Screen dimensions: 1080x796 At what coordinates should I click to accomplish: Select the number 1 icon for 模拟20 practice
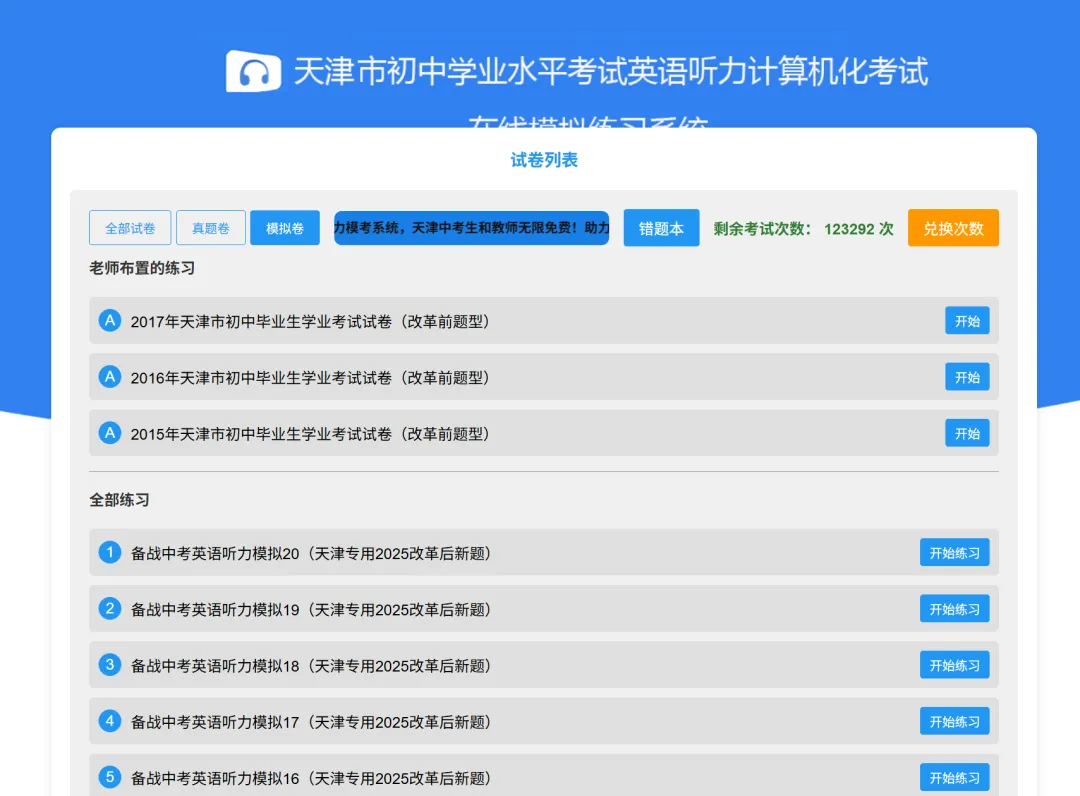pos(110,552)
